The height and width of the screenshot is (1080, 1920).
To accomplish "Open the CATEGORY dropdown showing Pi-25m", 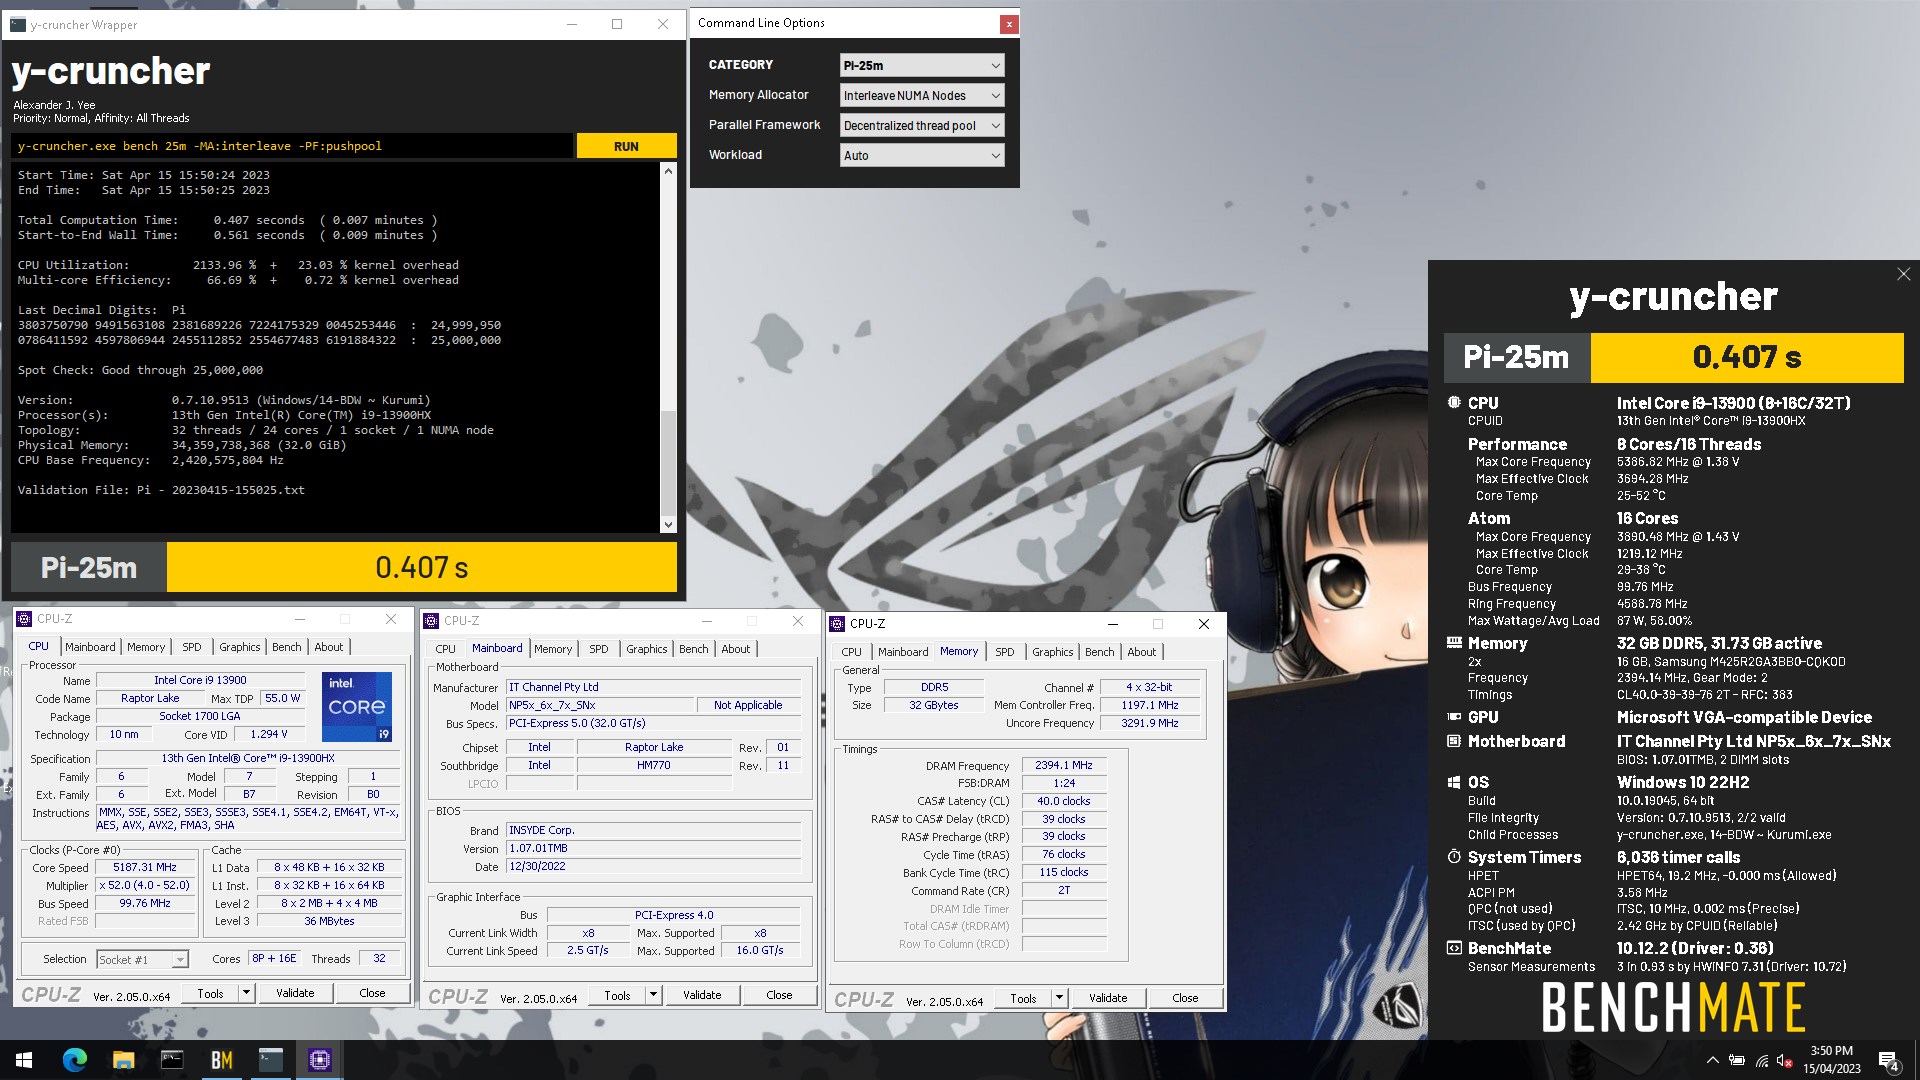I will click(921, 66).
